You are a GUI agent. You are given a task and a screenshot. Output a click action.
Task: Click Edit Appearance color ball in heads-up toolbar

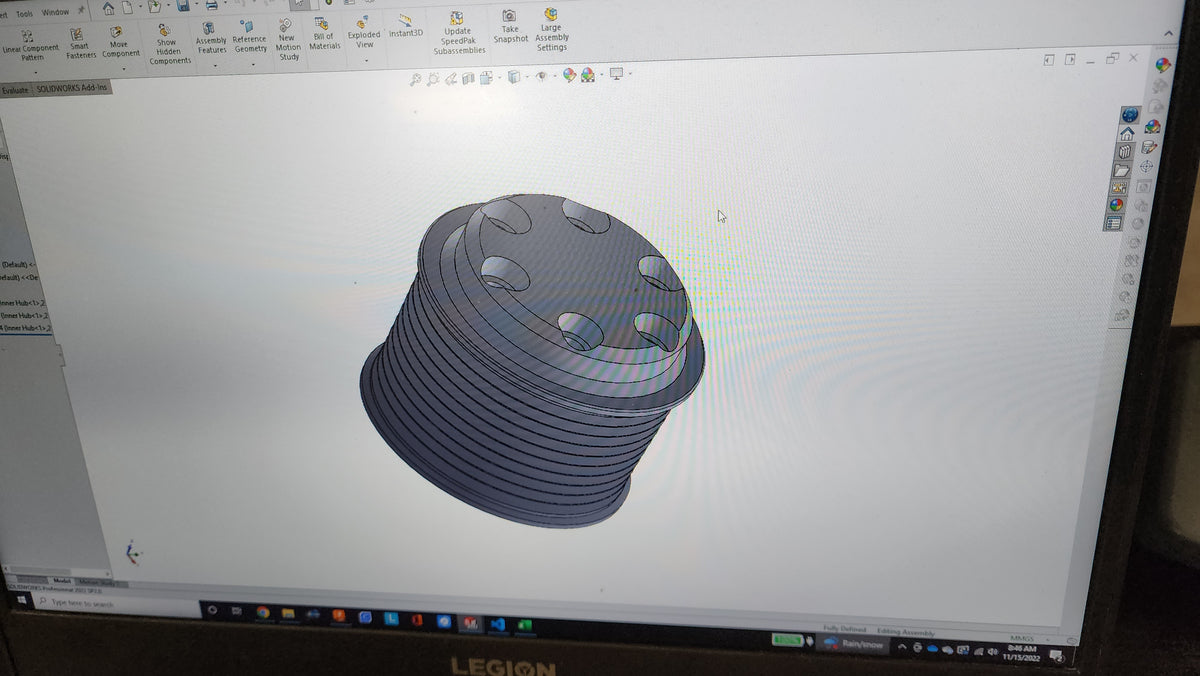569,75
